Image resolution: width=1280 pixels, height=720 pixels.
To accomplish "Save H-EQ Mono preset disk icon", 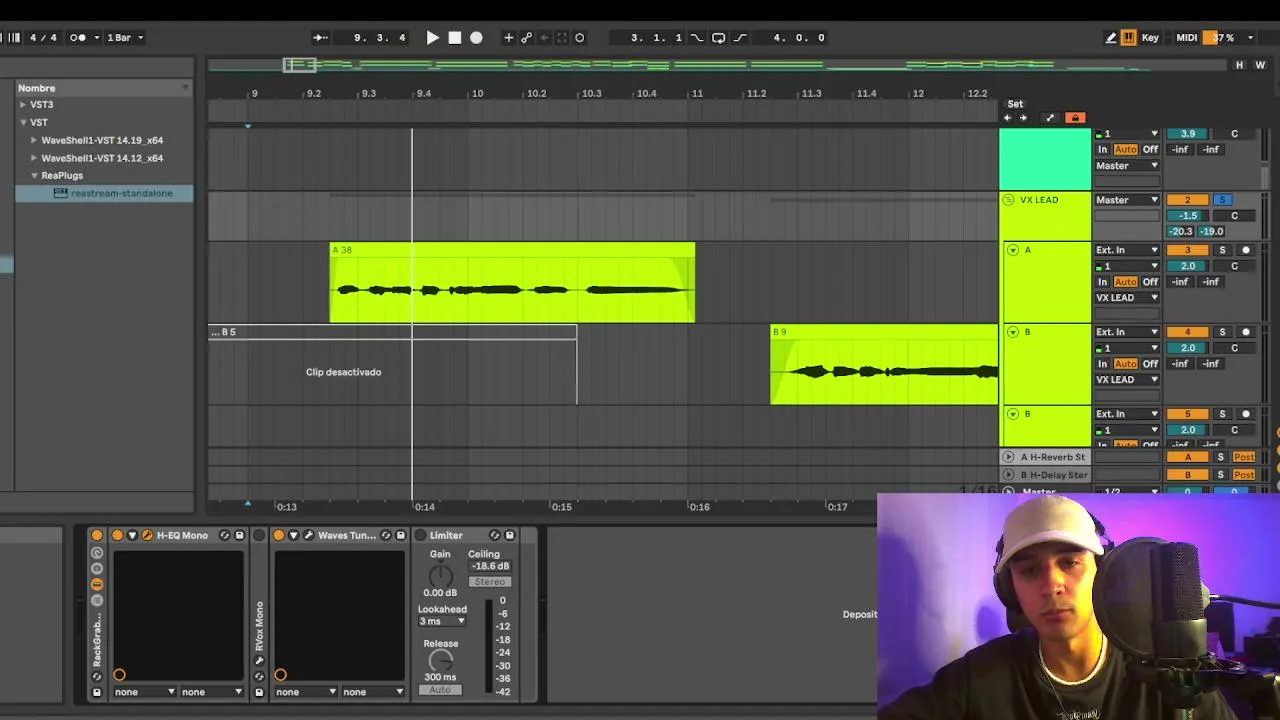I will 239,536.
